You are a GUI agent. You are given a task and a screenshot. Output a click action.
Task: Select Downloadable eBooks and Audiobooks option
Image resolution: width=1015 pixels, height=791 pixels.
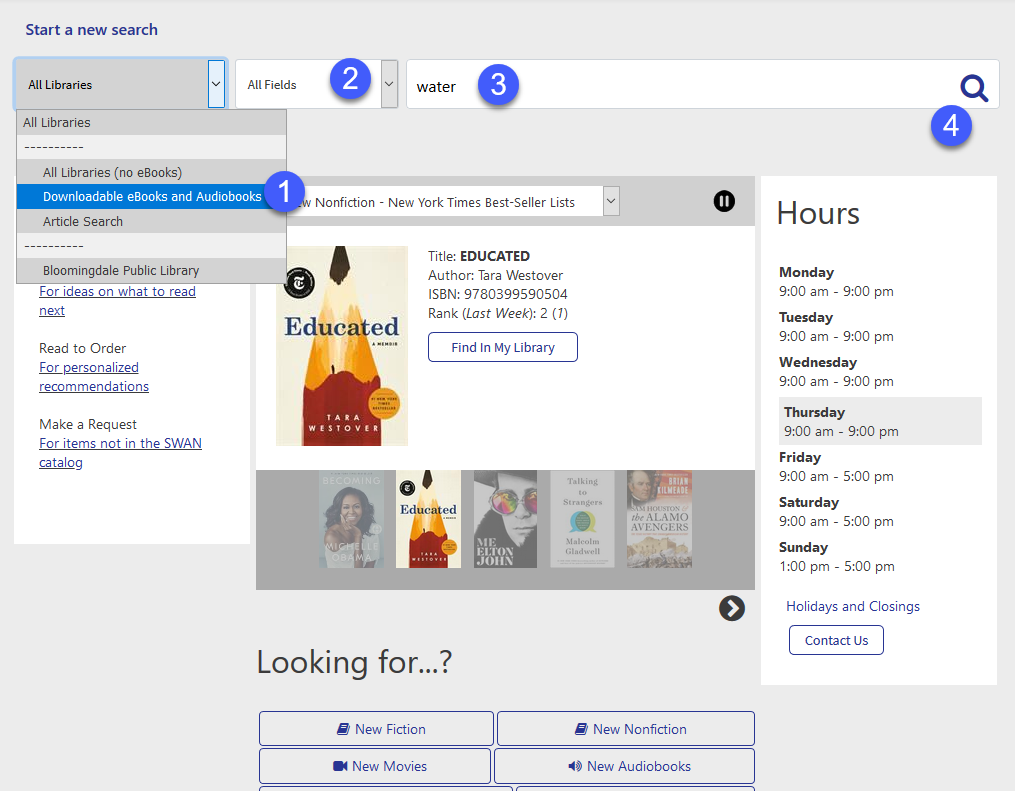click(x=151, y=196)
